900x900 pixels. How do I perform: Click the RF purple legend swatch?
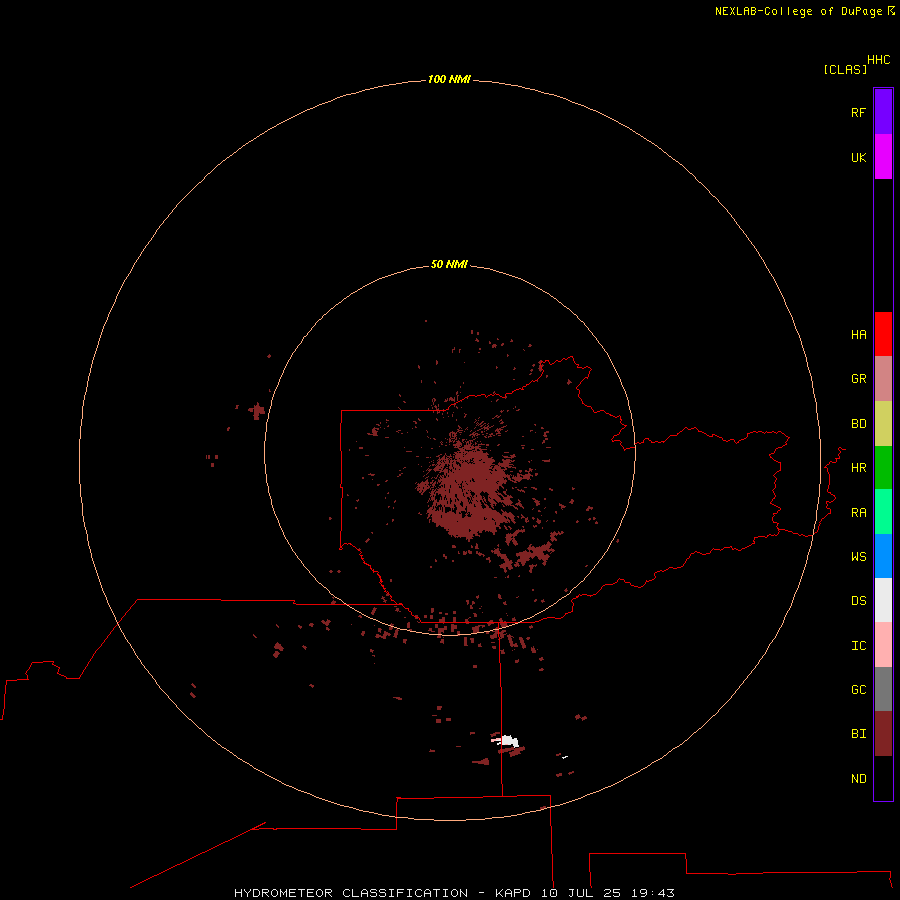coord(883,112)
